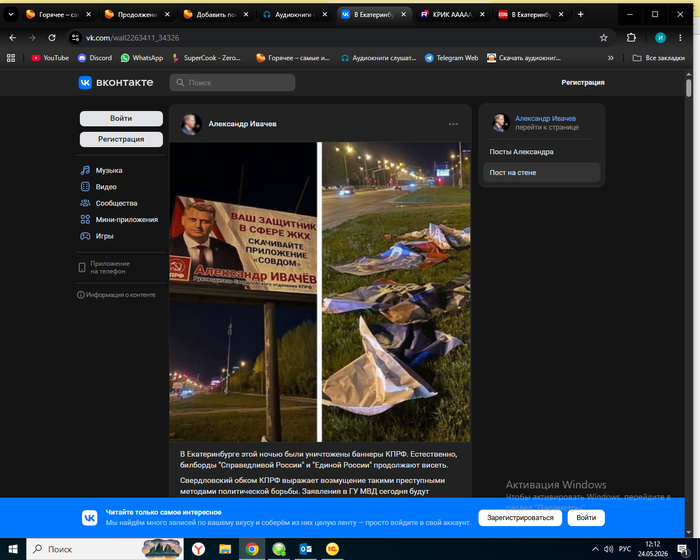Show hidden system tray icons

pos(595,549)
